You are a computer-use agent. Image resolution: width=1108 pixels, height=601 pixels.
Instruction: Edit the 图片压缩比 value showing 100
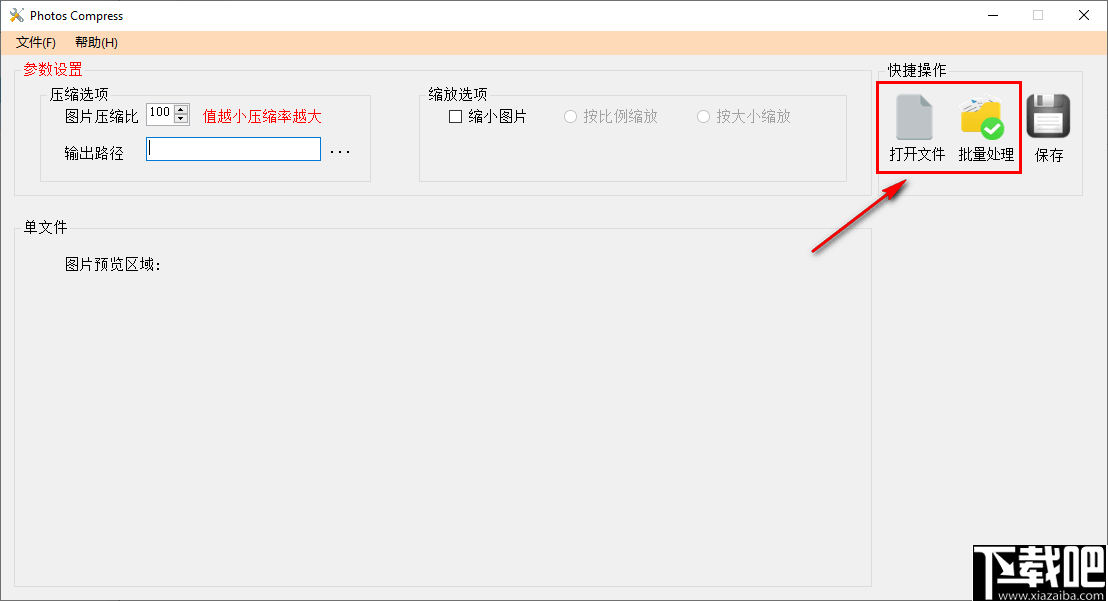(160, 114)
